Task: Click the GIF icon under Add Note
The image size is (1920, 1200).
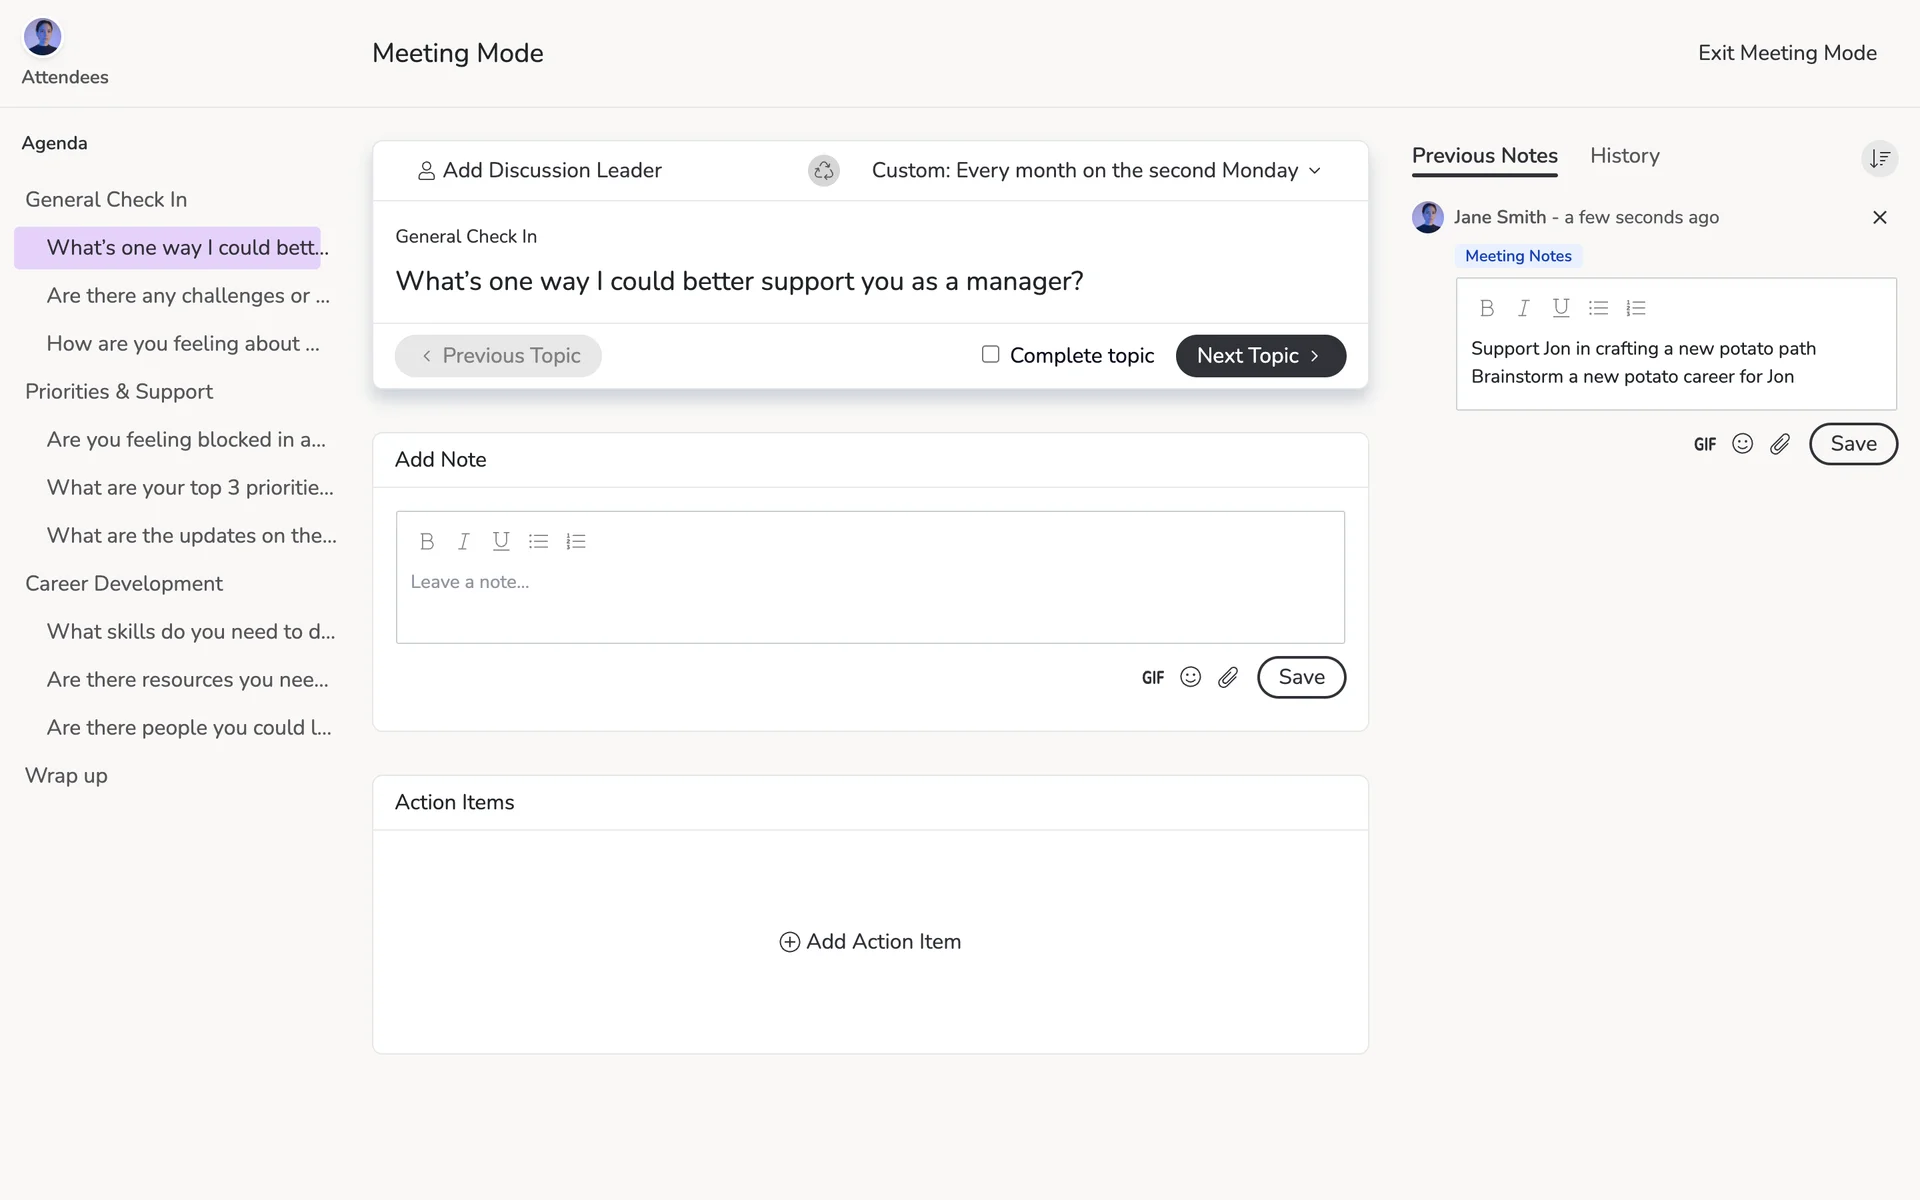Action: click(1153, 678)
